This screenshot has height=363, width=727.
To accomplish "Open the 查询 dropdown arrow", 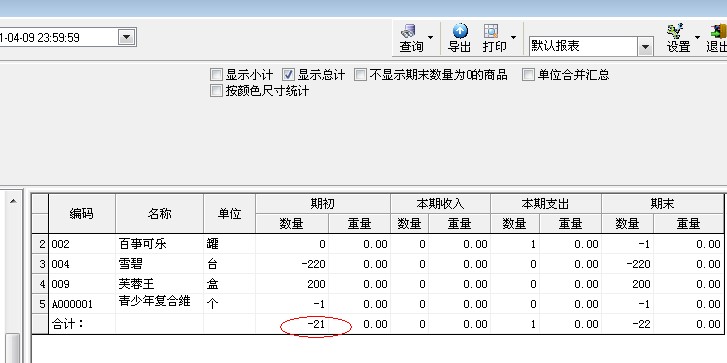I will click(x=431, y=38).
